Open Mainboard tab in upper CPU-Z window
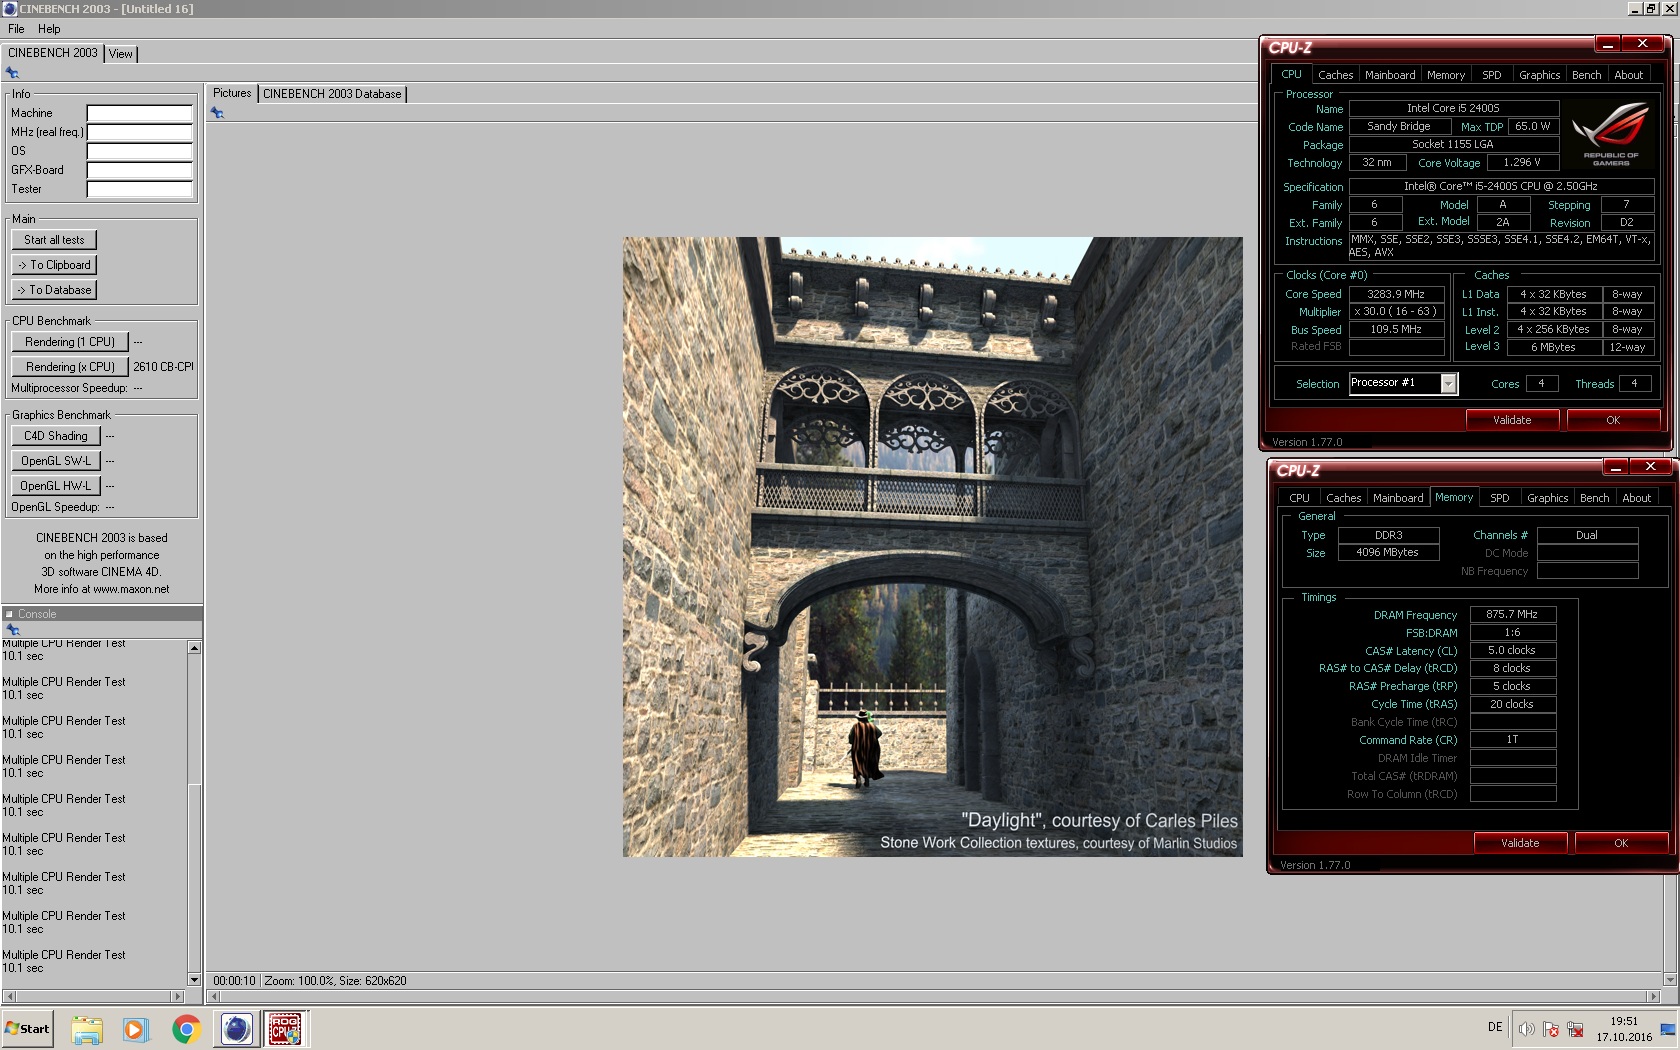This screenshot has width=1680, height=1050. [x=1390, y=75]
